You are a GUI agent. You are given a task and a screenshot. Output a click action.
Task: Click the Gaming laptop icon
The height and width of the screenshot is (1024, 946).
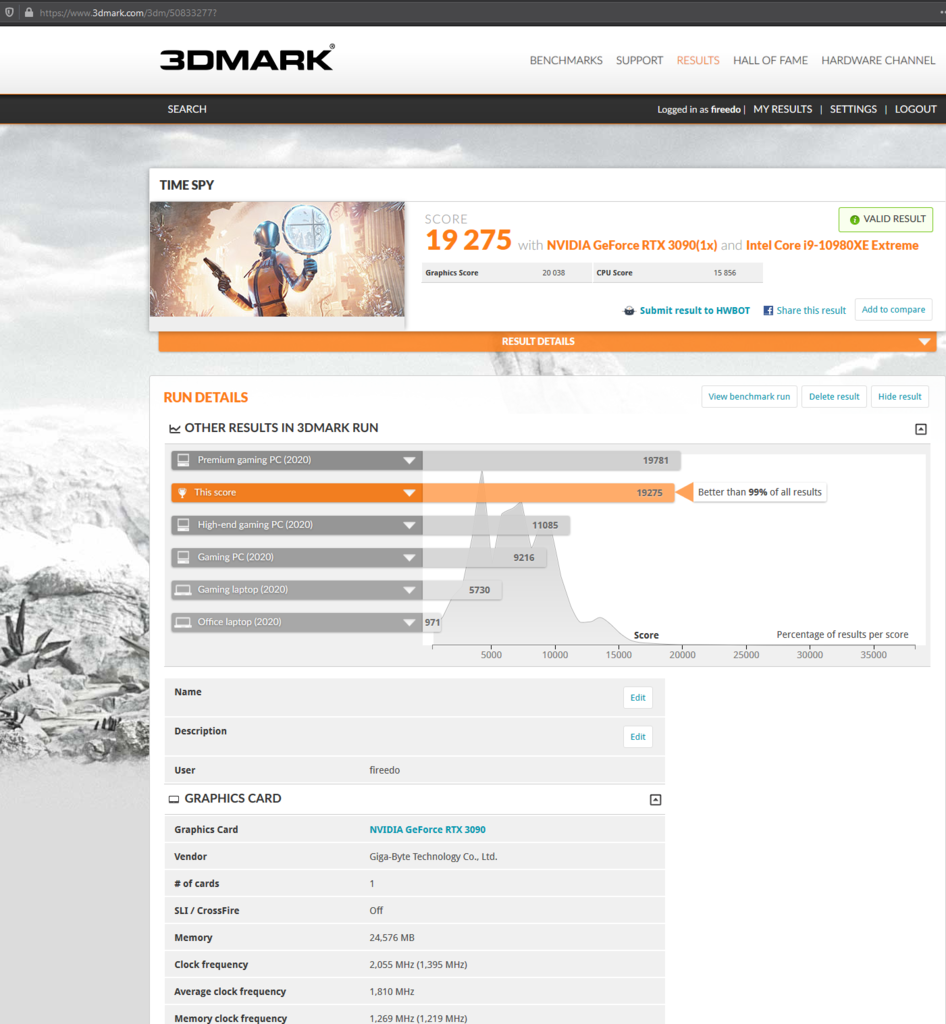coord(182,590)
